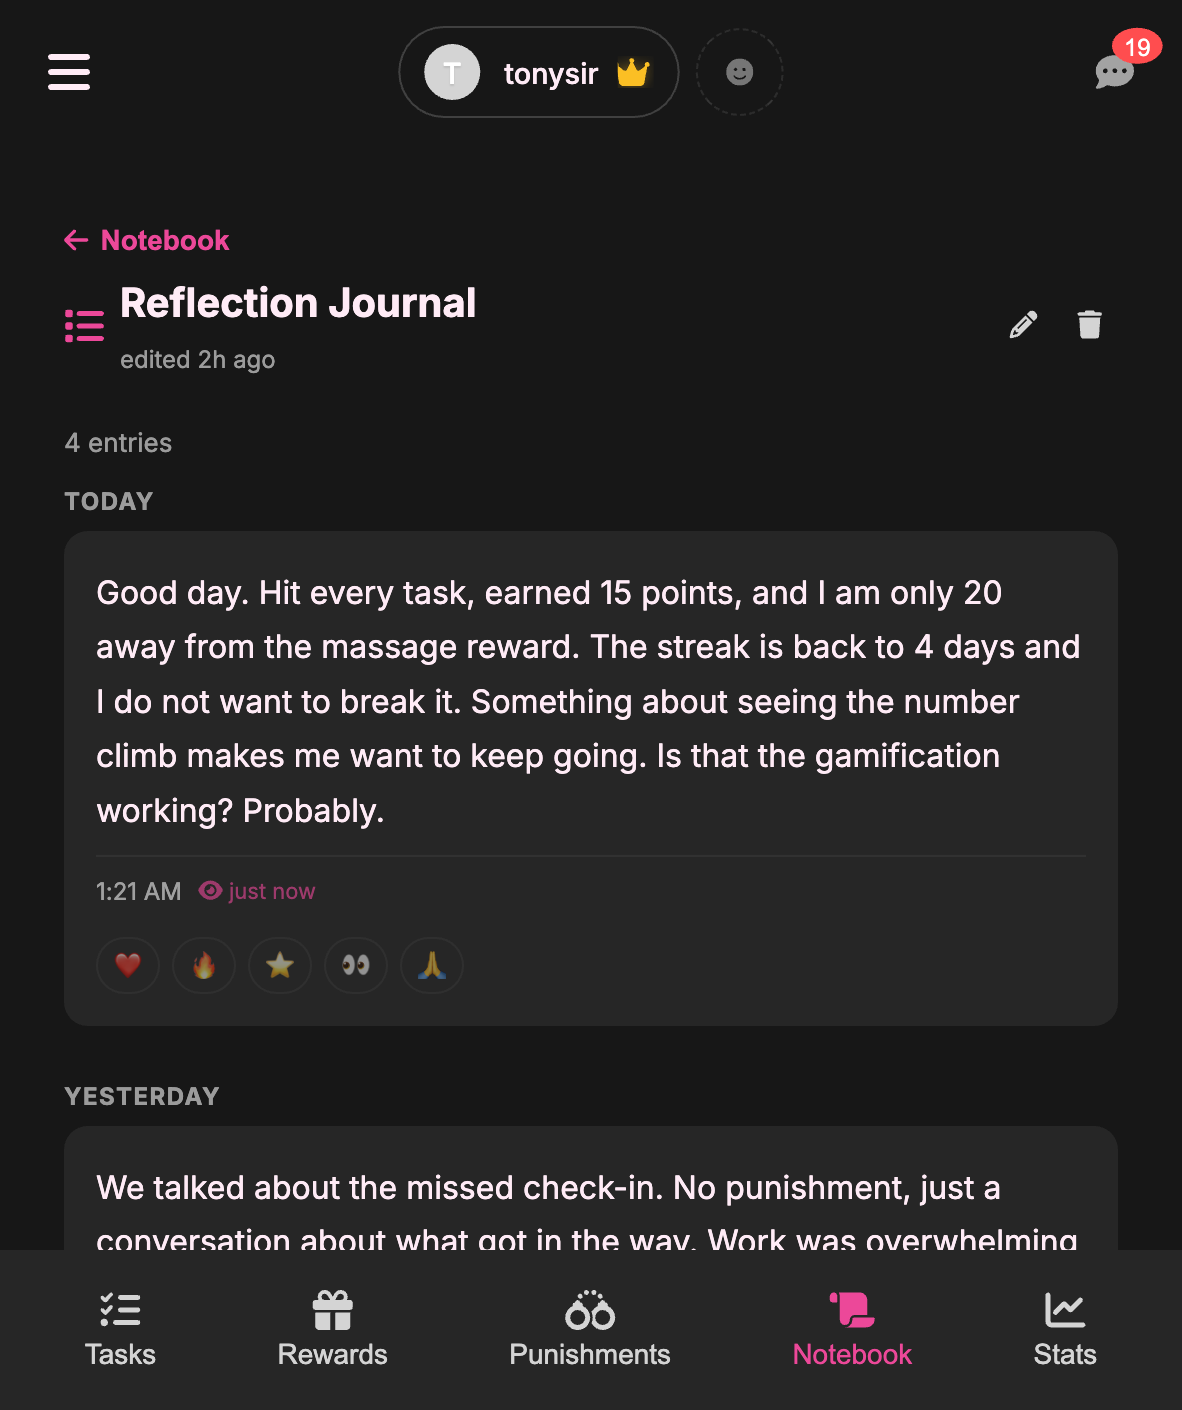Edit the Reflection Journal with the pencil icon
Viewport: 1182px width, 1410px height.
pyautogui.click(x=1022, y=324)
